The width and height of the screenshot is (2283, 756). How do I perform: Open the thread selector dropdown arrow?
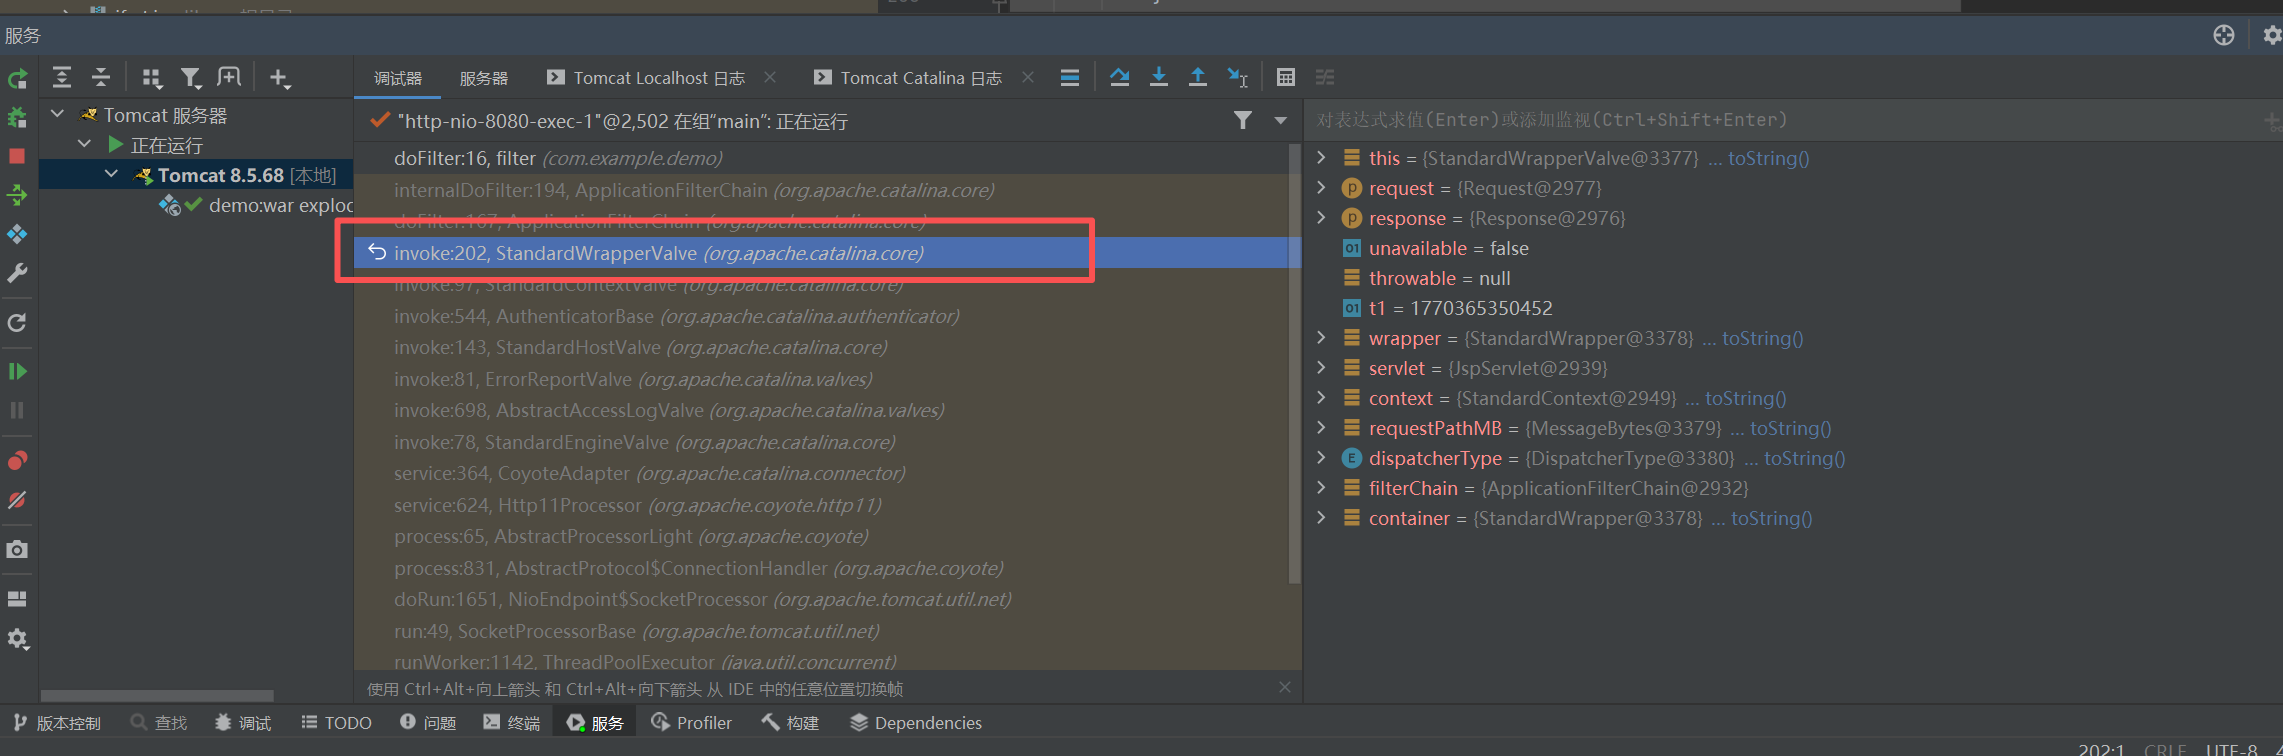coord(1281,121)
